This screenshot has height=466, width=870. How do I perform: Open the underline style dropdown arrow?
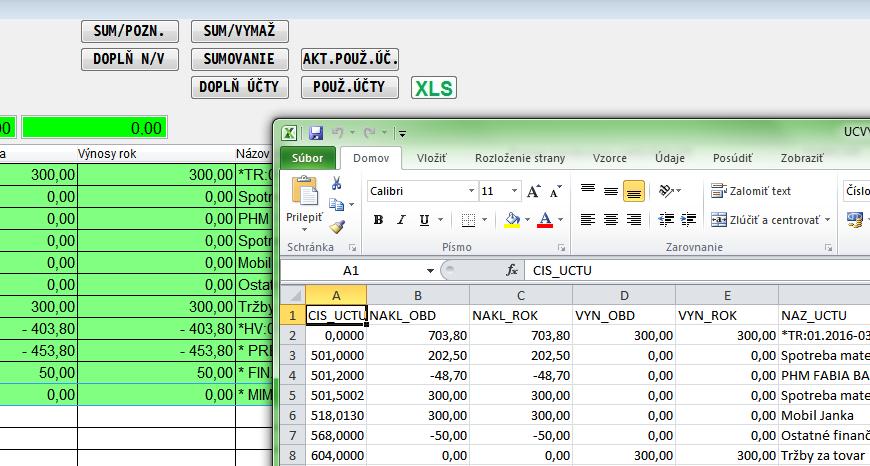[x=441, y=220]
